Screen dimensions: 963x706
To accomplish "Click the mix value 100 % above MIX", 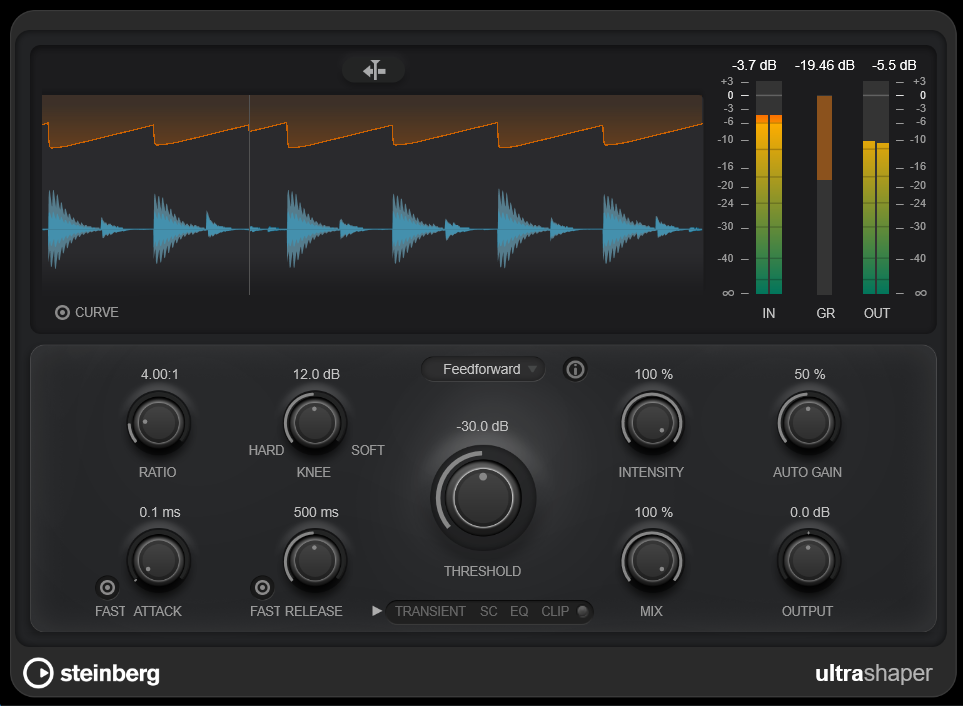I will [x=653, y=512].
